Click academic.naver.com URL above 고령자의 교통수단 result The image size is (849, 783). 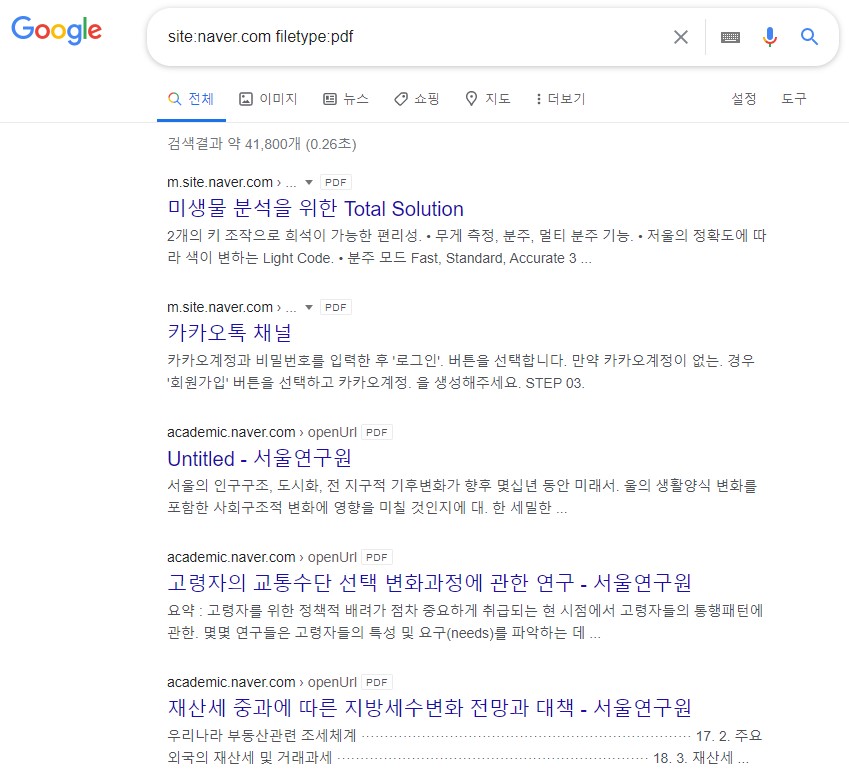pos(262,557)
